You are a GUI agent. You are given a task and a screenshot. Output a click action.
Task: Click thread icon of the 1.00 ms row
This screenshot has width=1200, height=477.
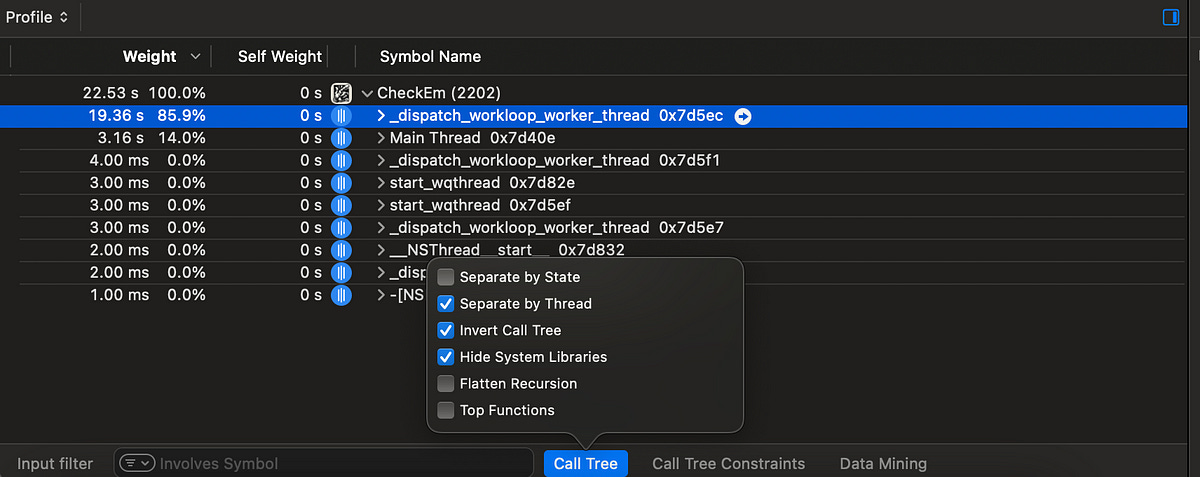pos(341,295)
